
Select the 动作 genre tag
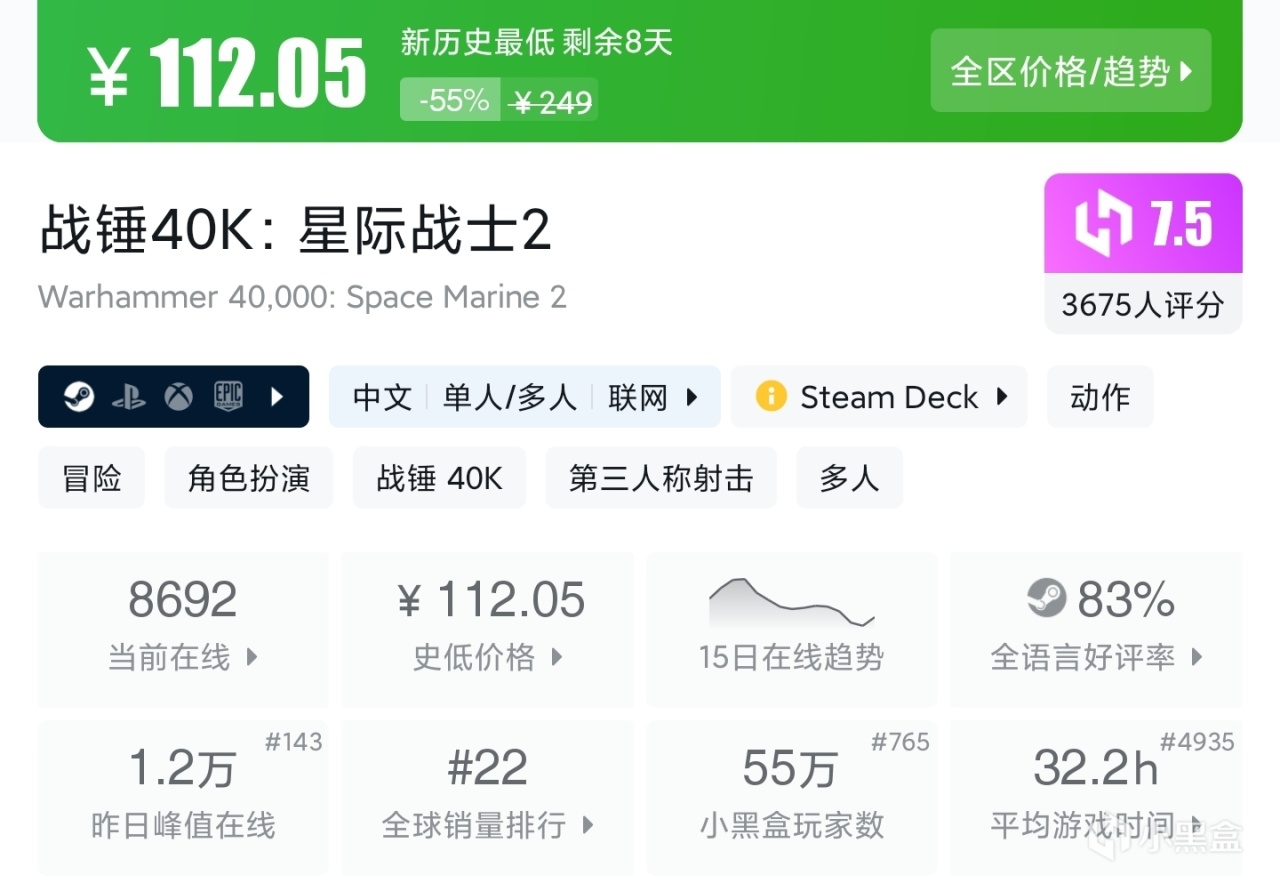[1100, 397]
